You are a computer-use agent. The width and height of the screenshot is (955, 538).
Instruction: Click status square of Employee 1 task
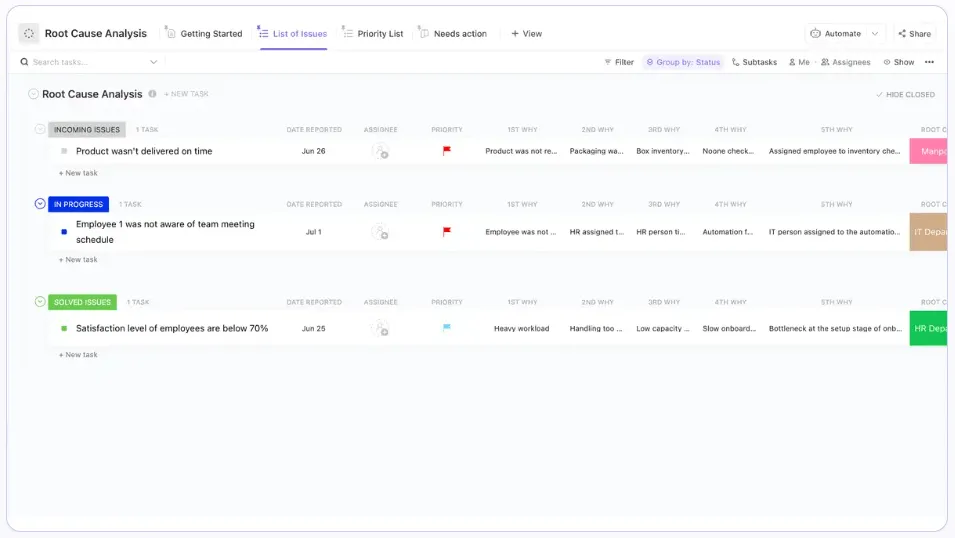64,232
